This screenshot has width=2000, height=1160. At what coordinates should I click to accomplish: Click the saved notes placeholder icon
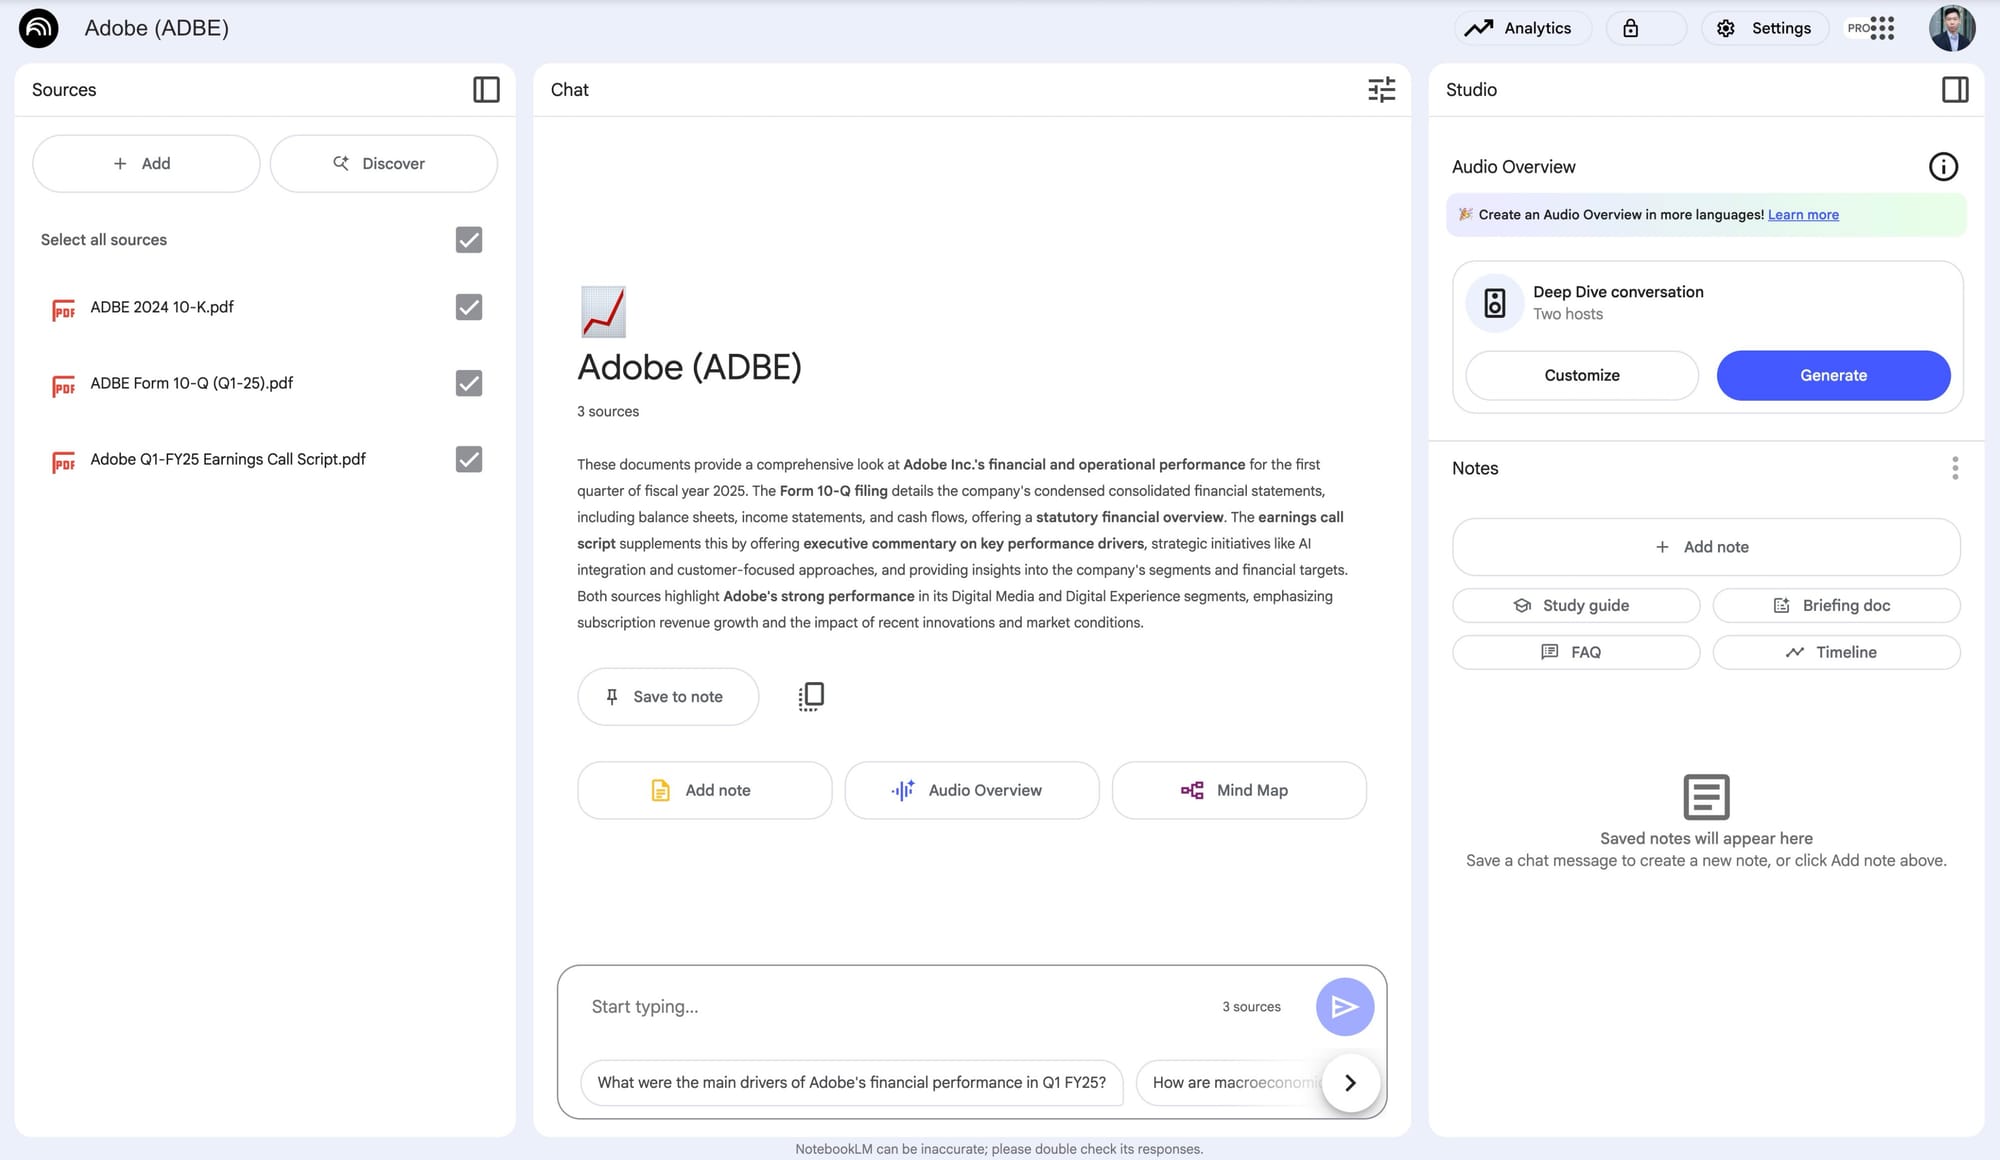(1706, 797)
